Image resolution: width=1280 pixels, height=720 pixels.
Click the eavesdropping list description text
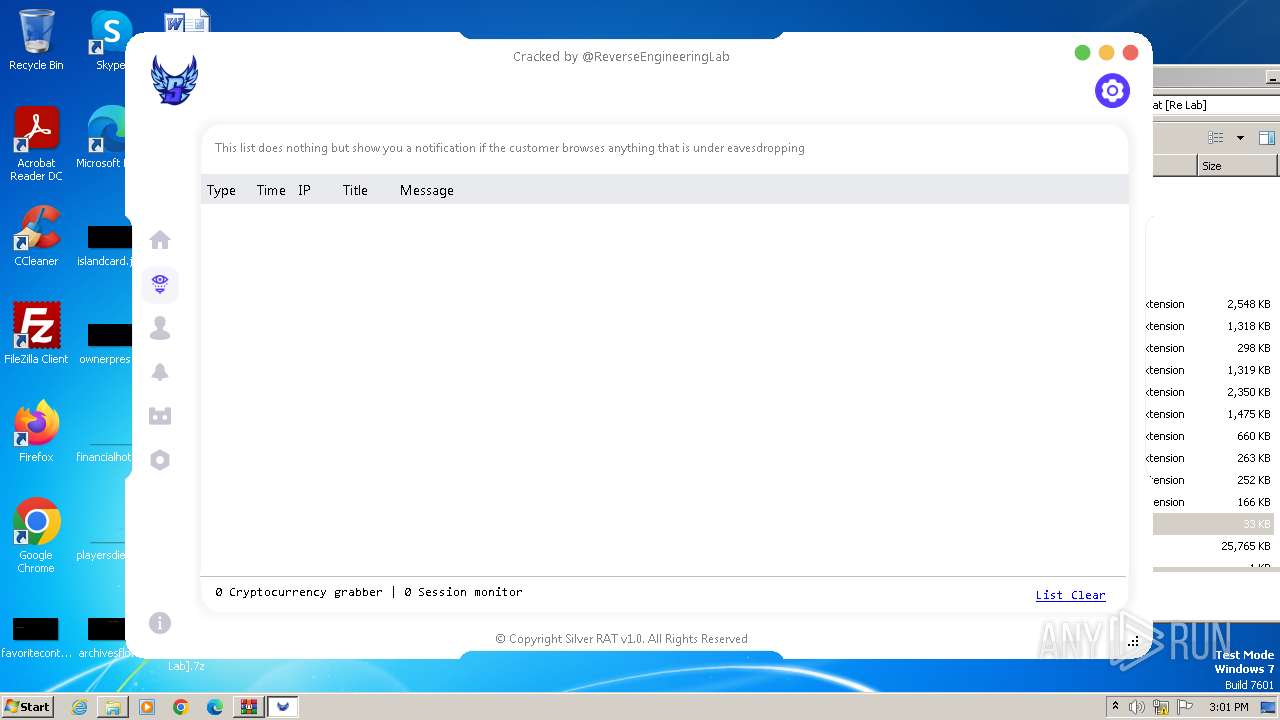click(x=510, y=148)
